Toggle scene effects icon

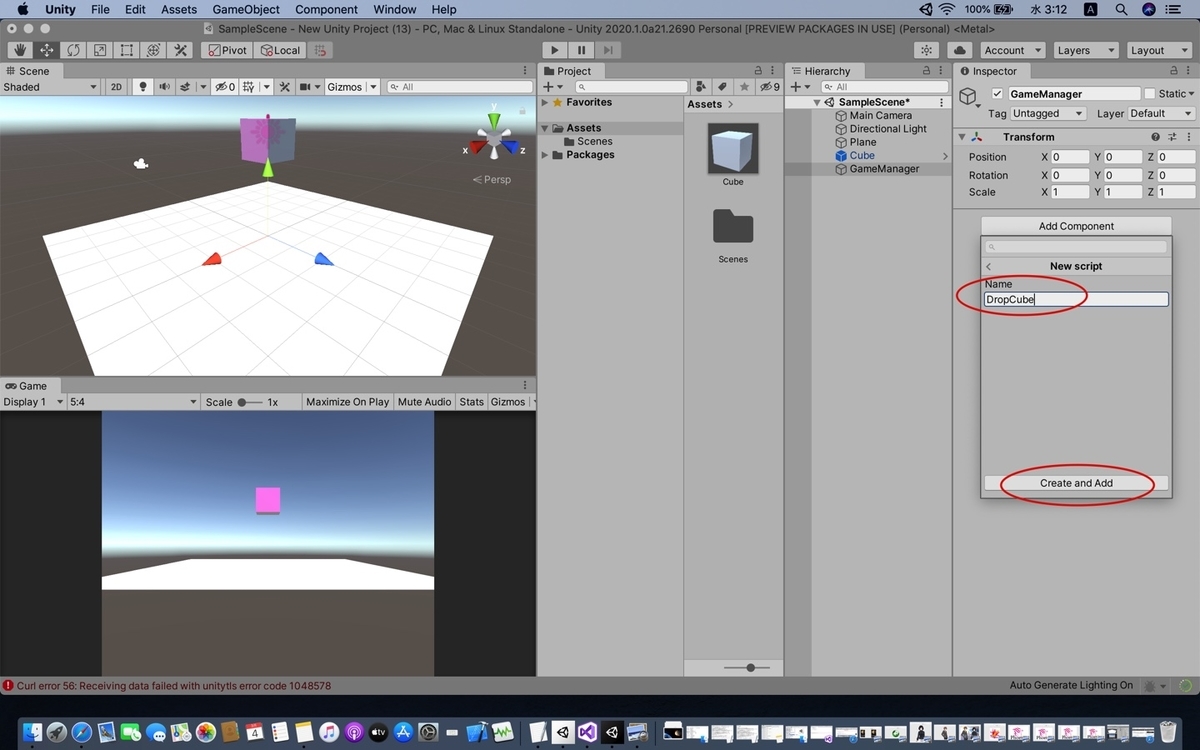185,87
